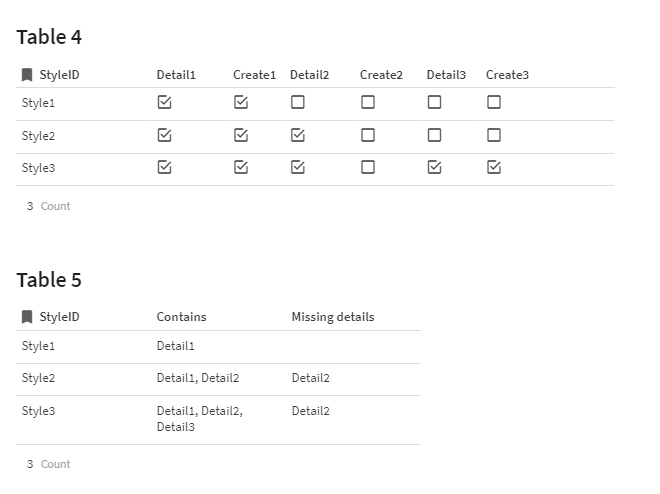Image resolution: width=660 pixels, height=494 pixels.
Task: Click the Count summary under Table 5
Action: tap(49, 464)
